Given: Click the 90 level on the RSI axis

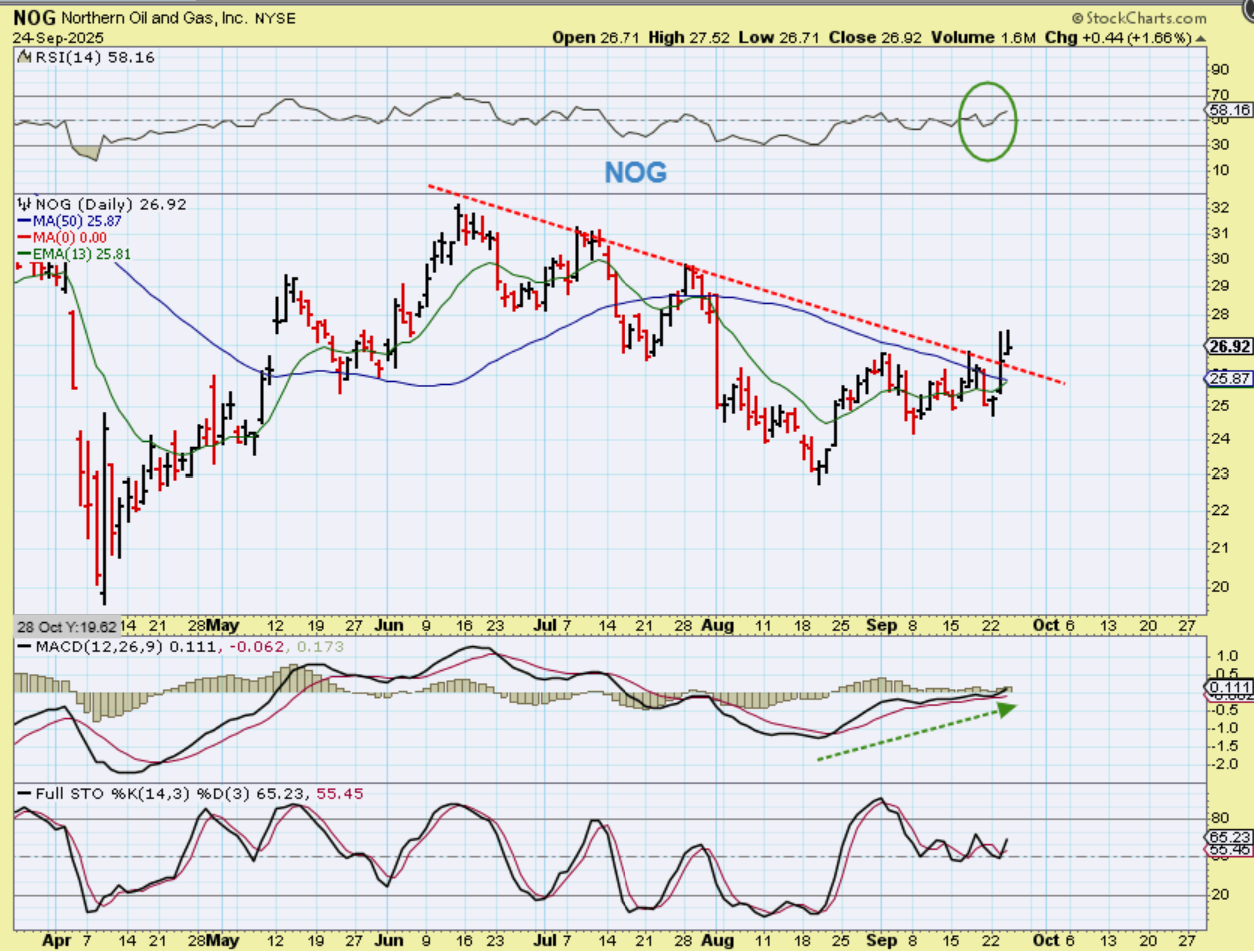Looking at the screenshot, I should (x=1219, y=69).
